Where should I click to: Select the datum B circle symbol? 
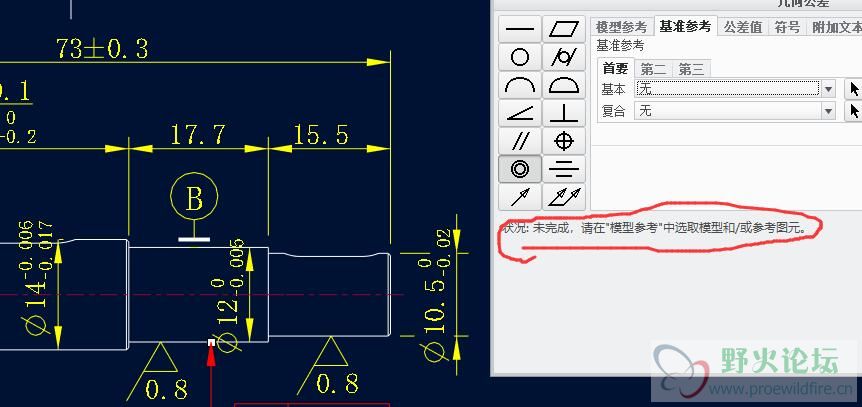coord(194,197)
